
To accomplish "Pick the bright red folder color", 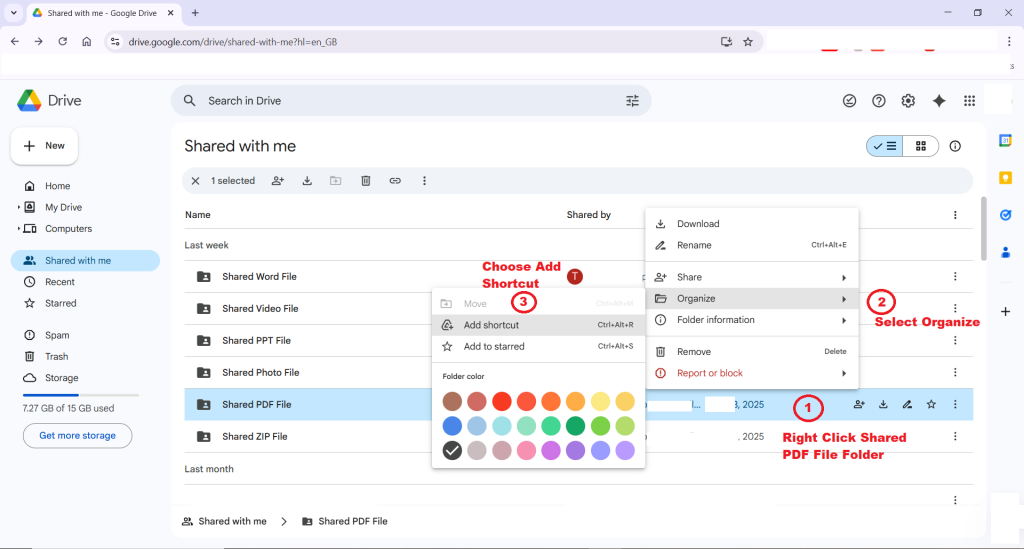I will pyautogui.click(x=502, y=401).
